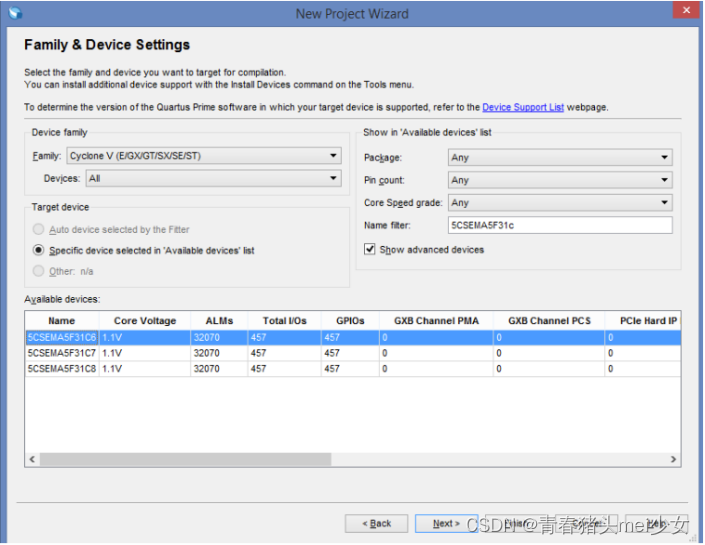Click the Back button
Viewport: 705px width, 545px height.
[377, 523]
